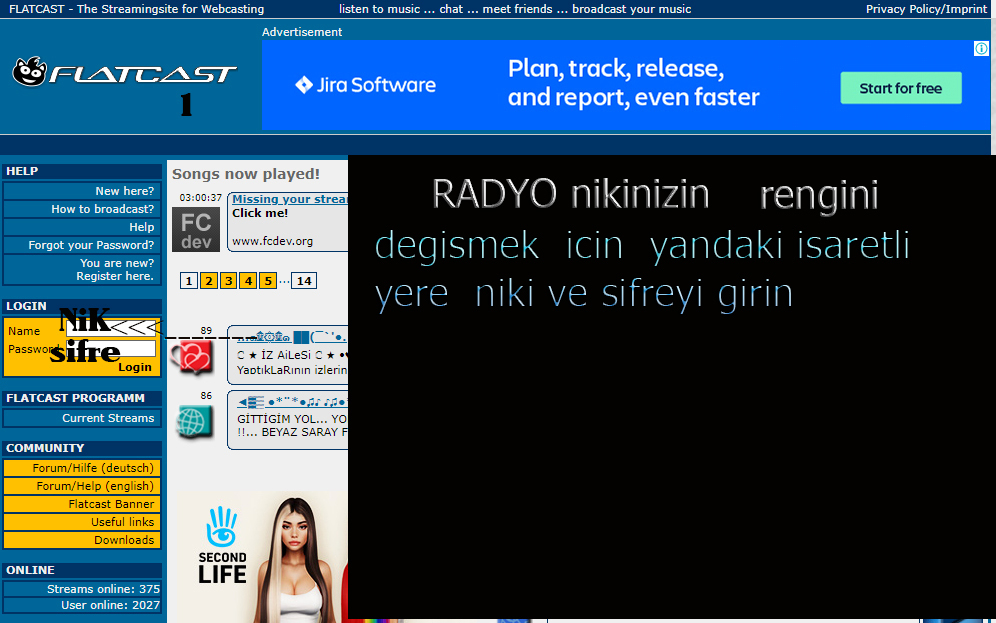This screenshot has height=623, width=996.
Task: Click the Flatcast logo
Action: click(123, 73)
